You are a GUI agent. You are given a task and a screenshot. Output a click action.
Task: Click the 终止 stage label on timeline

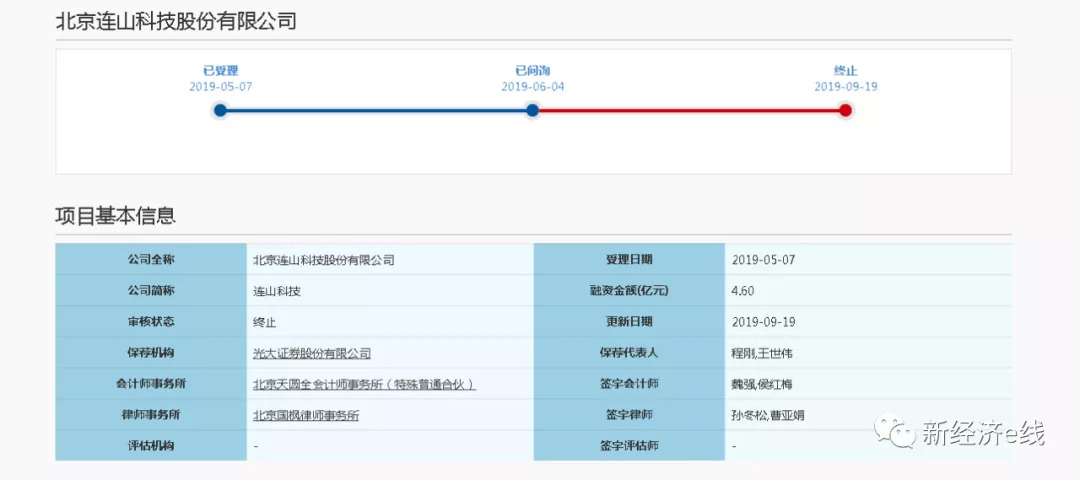(x=846, y=70)
